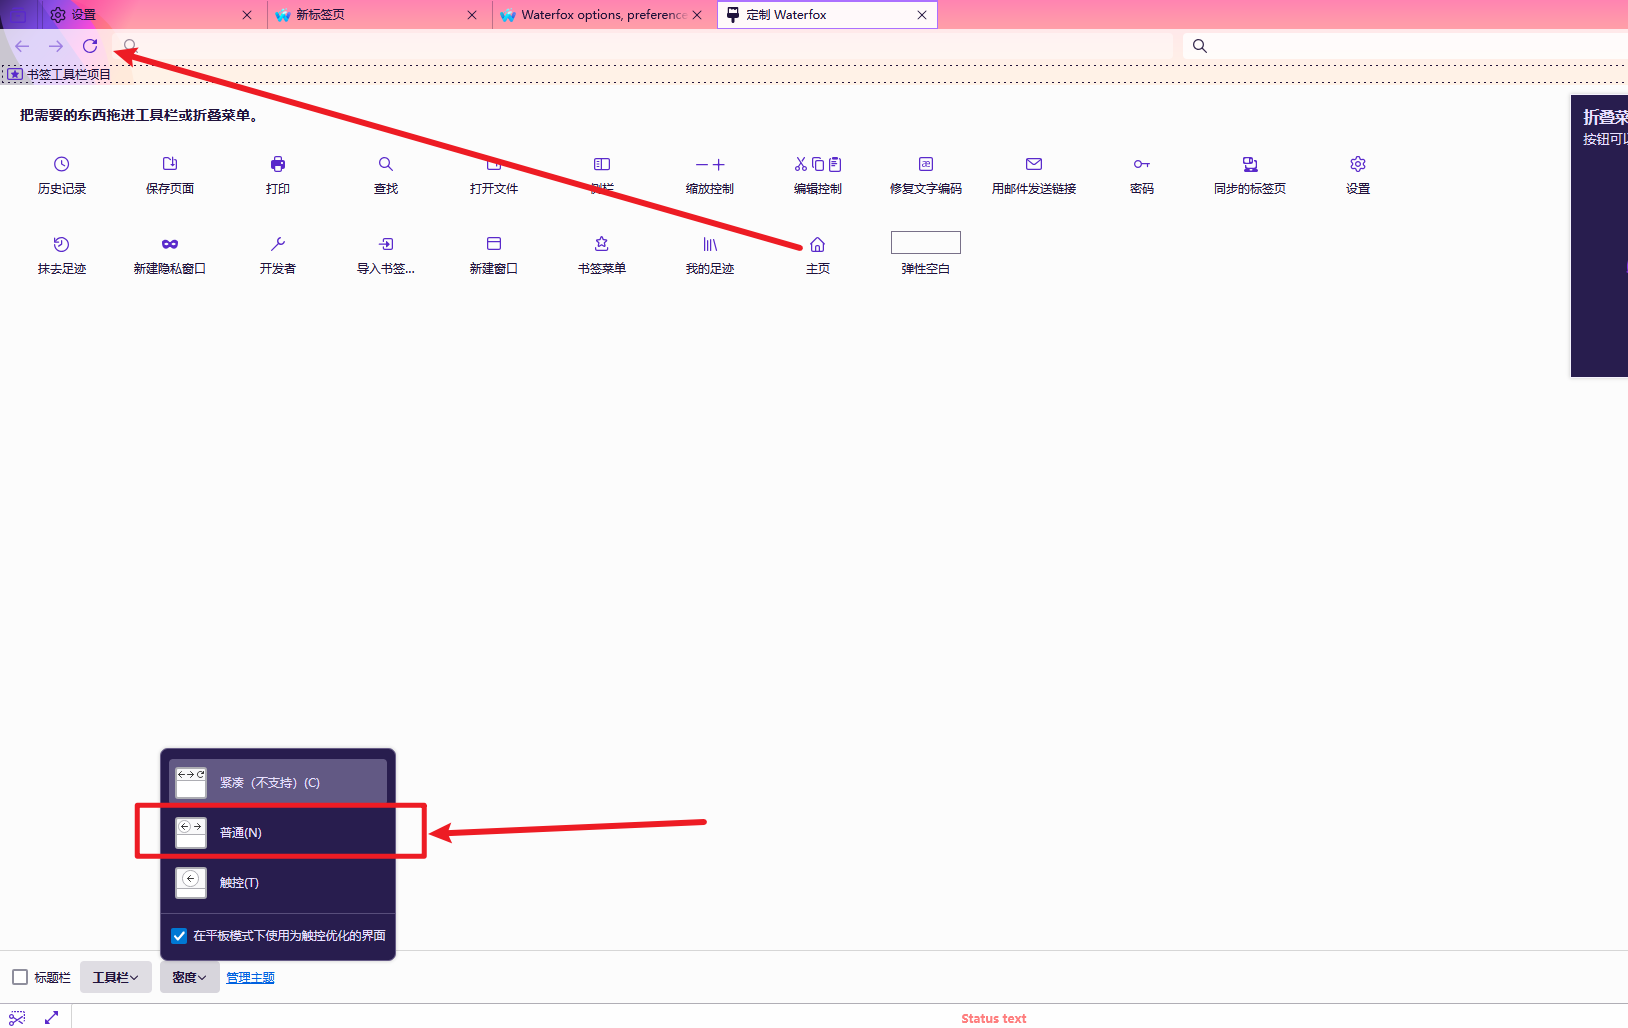Click the 保存页面 (save page) icon
Viewport: 1628px width, 1028px height.
tap(170, 164)
